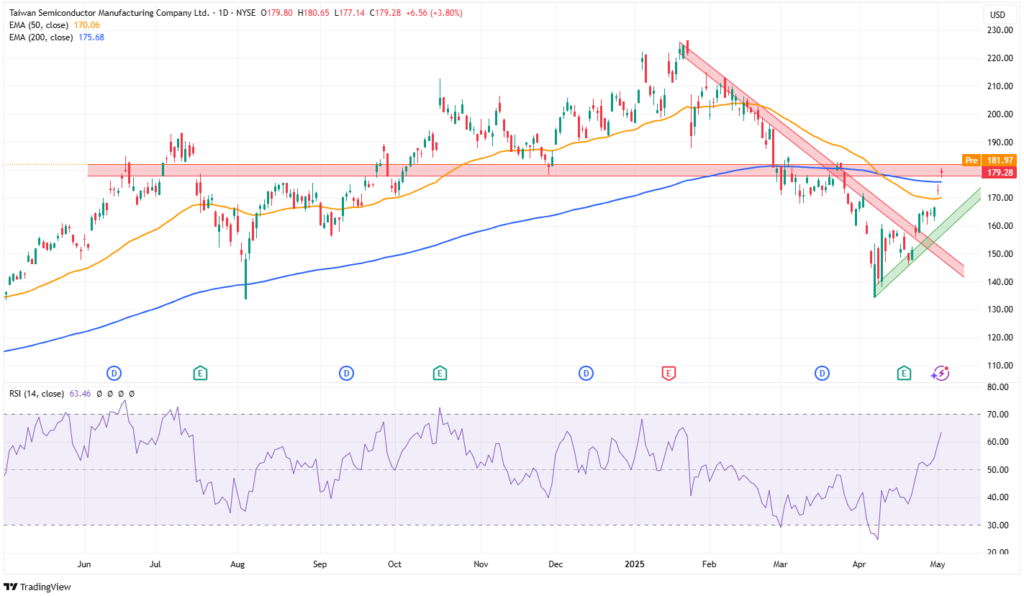Click the Pre 181.97 pre-market price label
Viewport: 1024px width, 596px height.
[x=989, y=160]
